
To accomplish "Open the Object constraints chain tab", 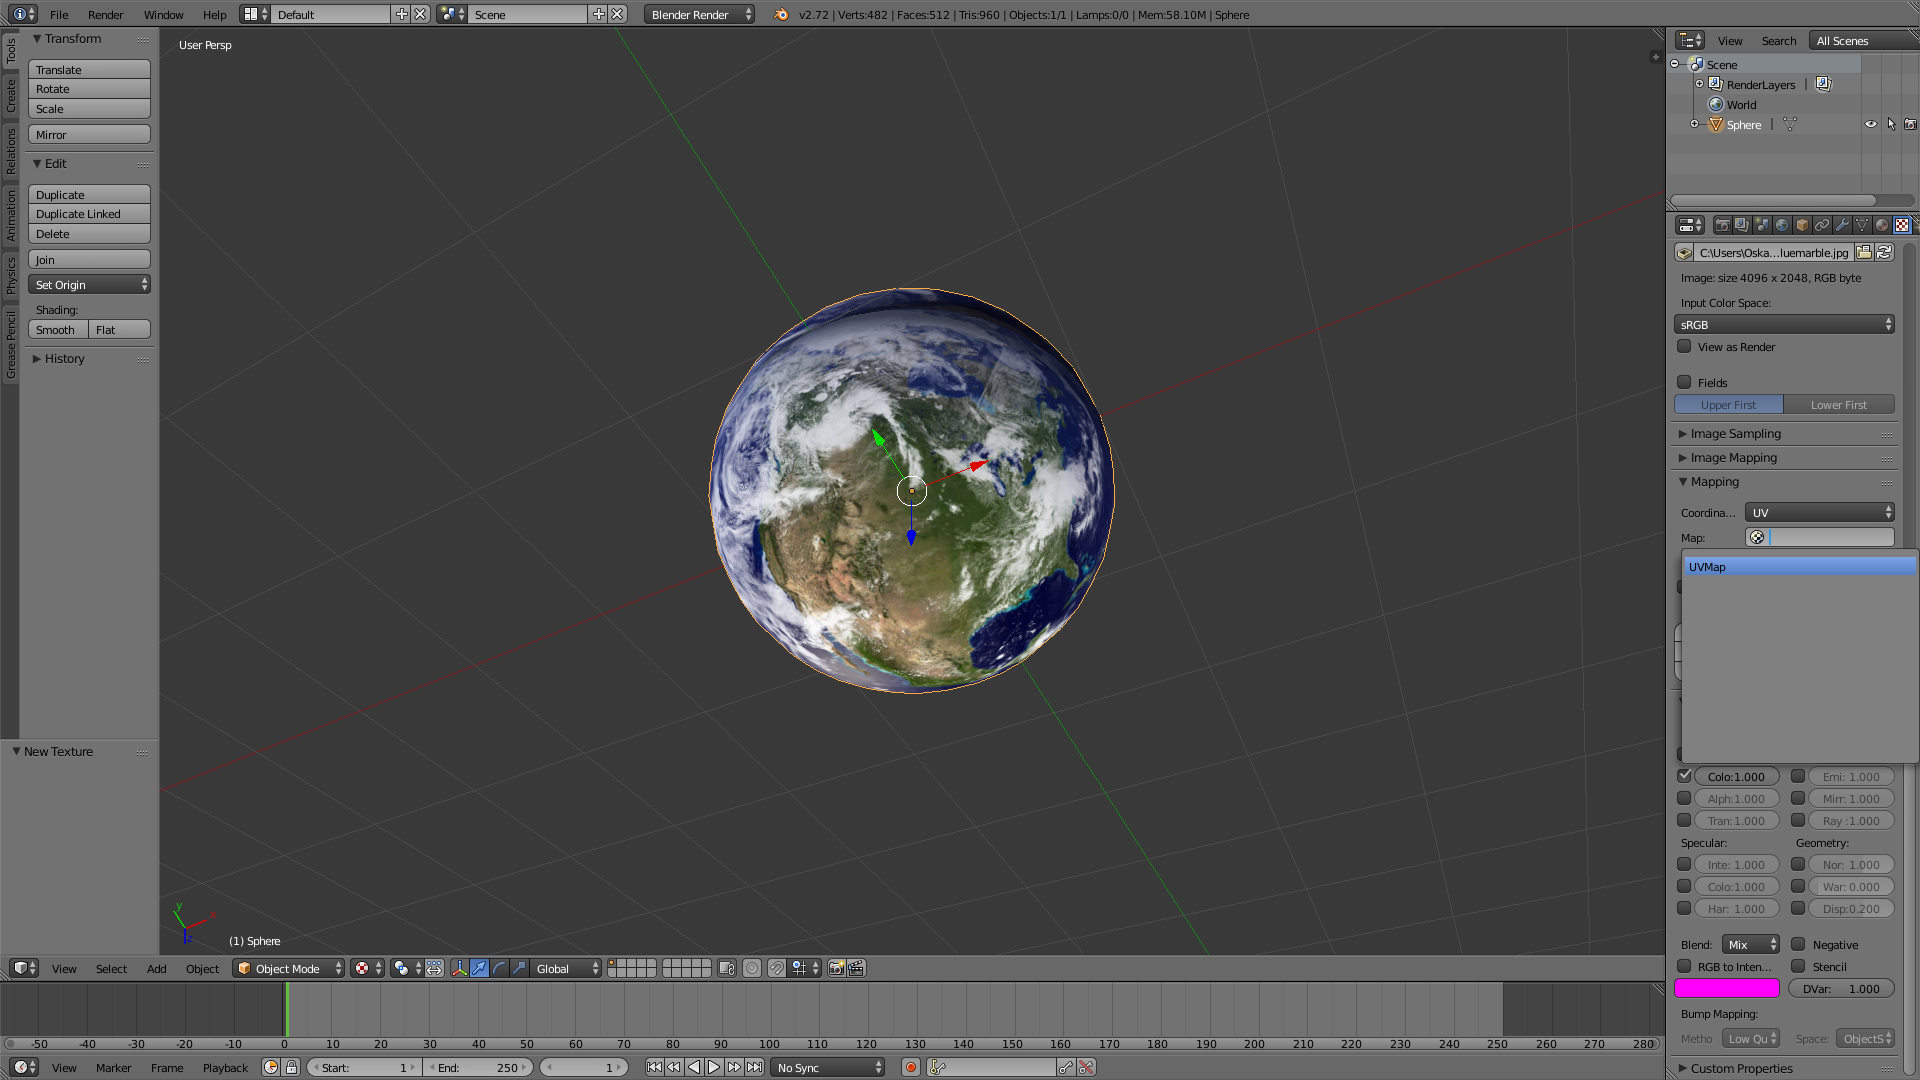I will tap(1822, 225).
